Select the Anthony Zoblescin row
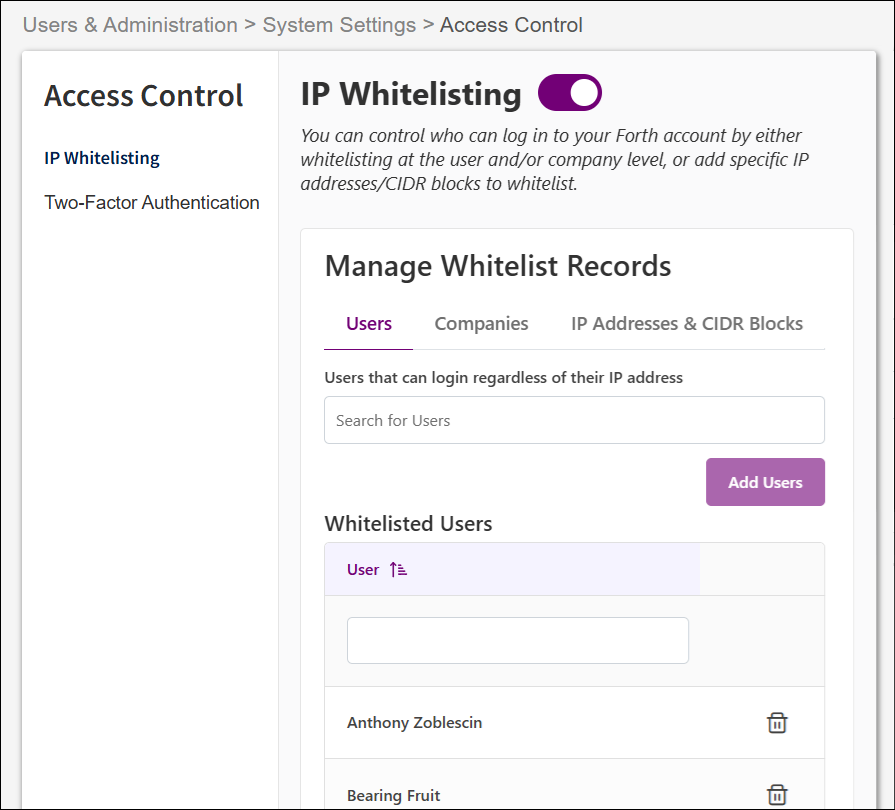 point(574,723)
